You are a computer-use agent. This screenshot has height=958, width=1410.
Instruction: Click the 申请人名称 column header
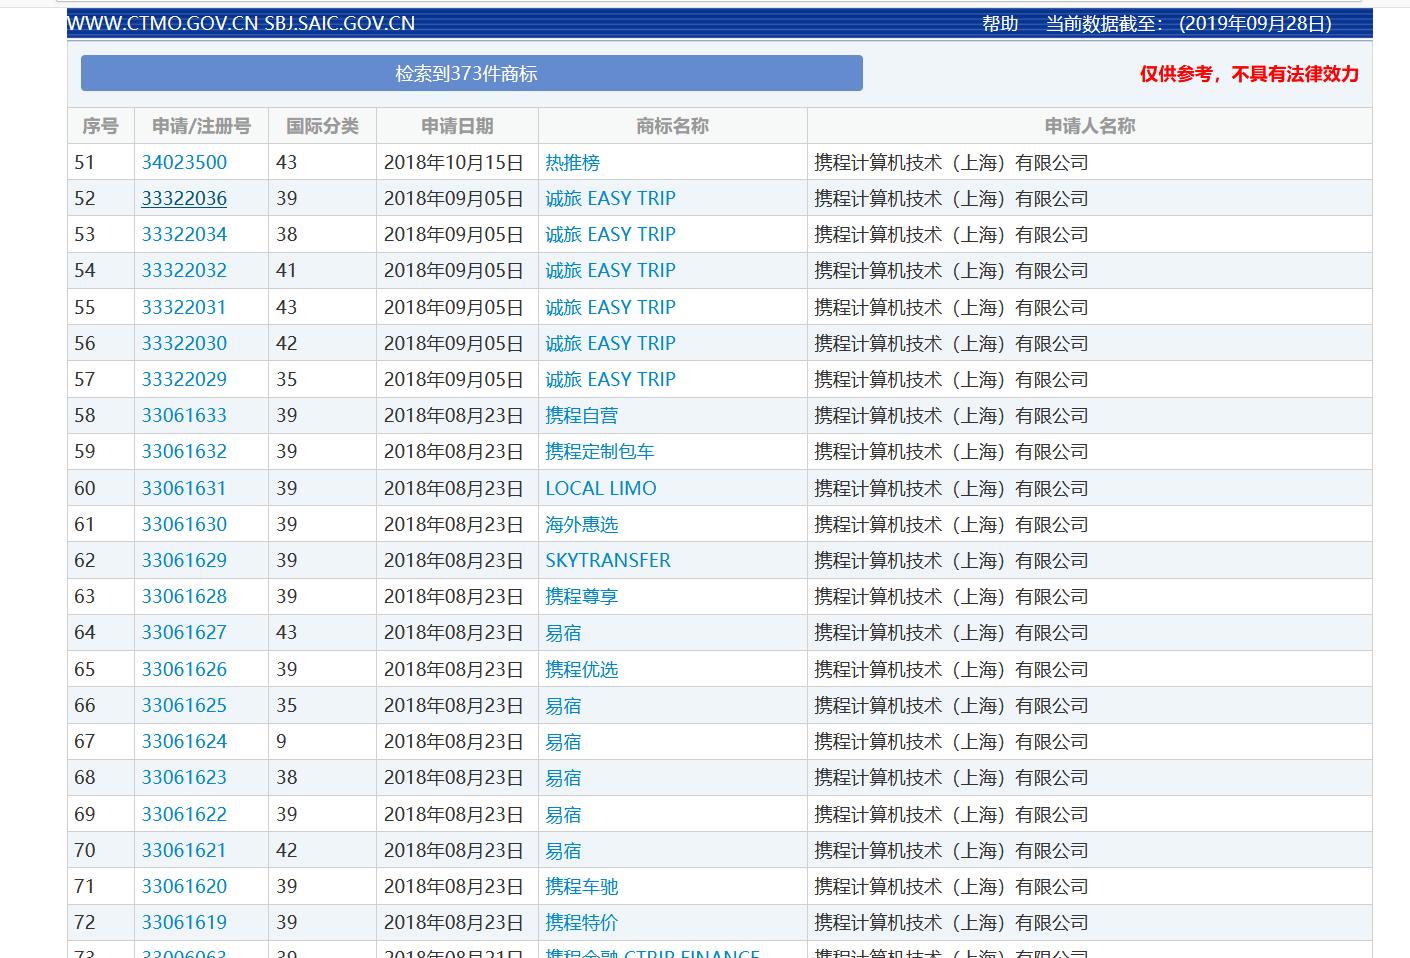pyautogui.click(x=1089, y=126)
